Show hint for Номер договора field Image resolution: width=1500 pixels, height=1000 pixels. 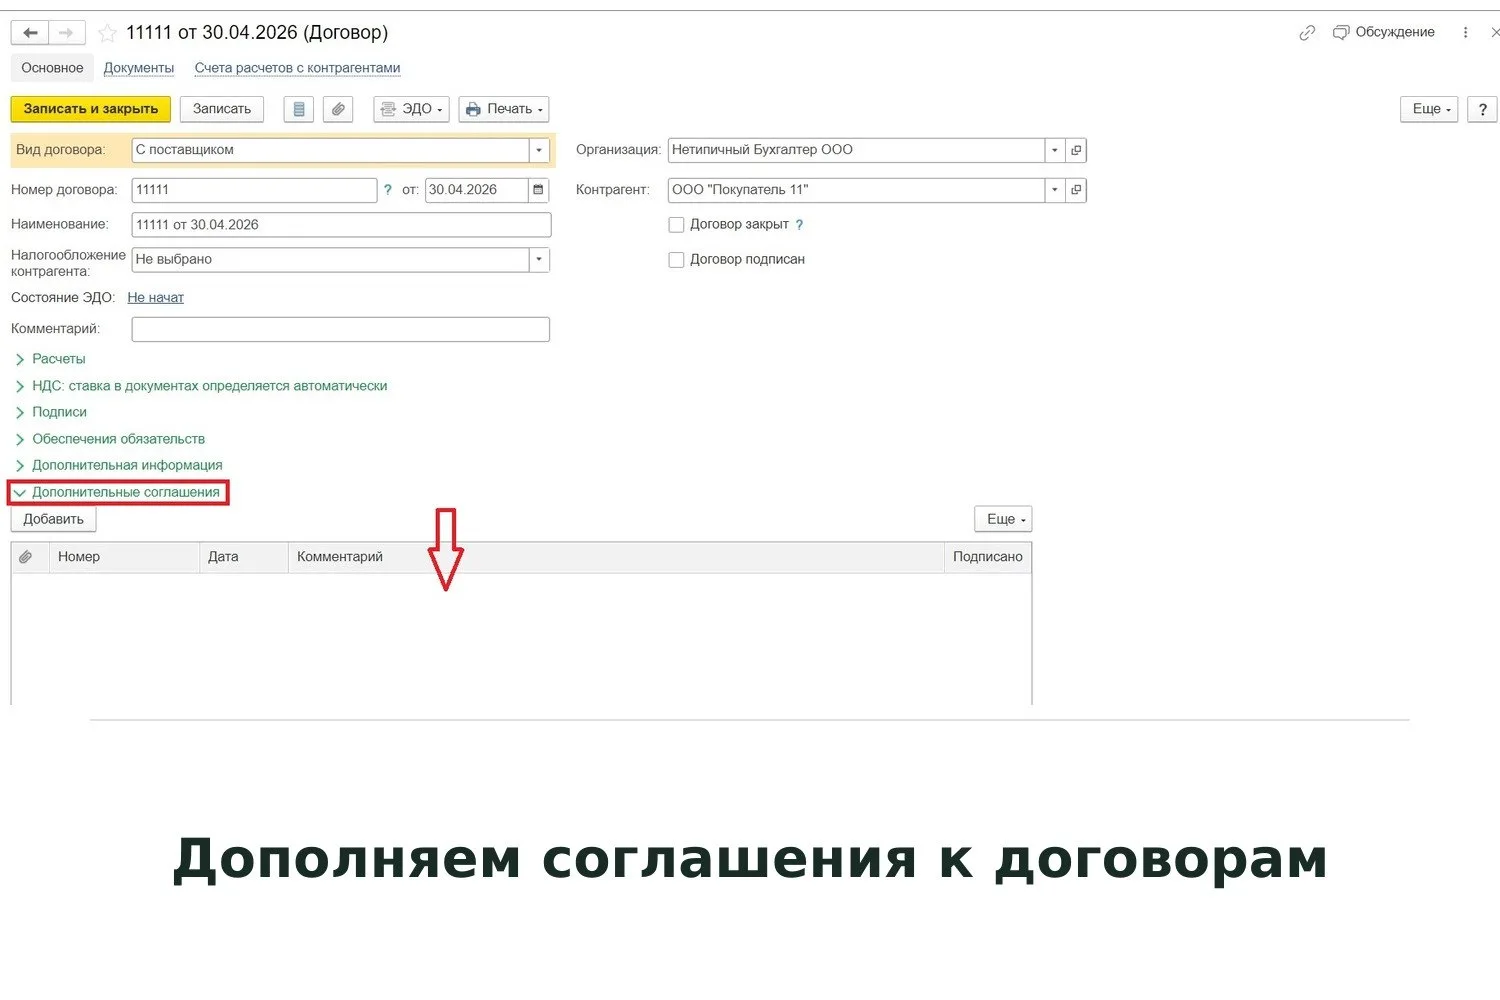[388, 190]
